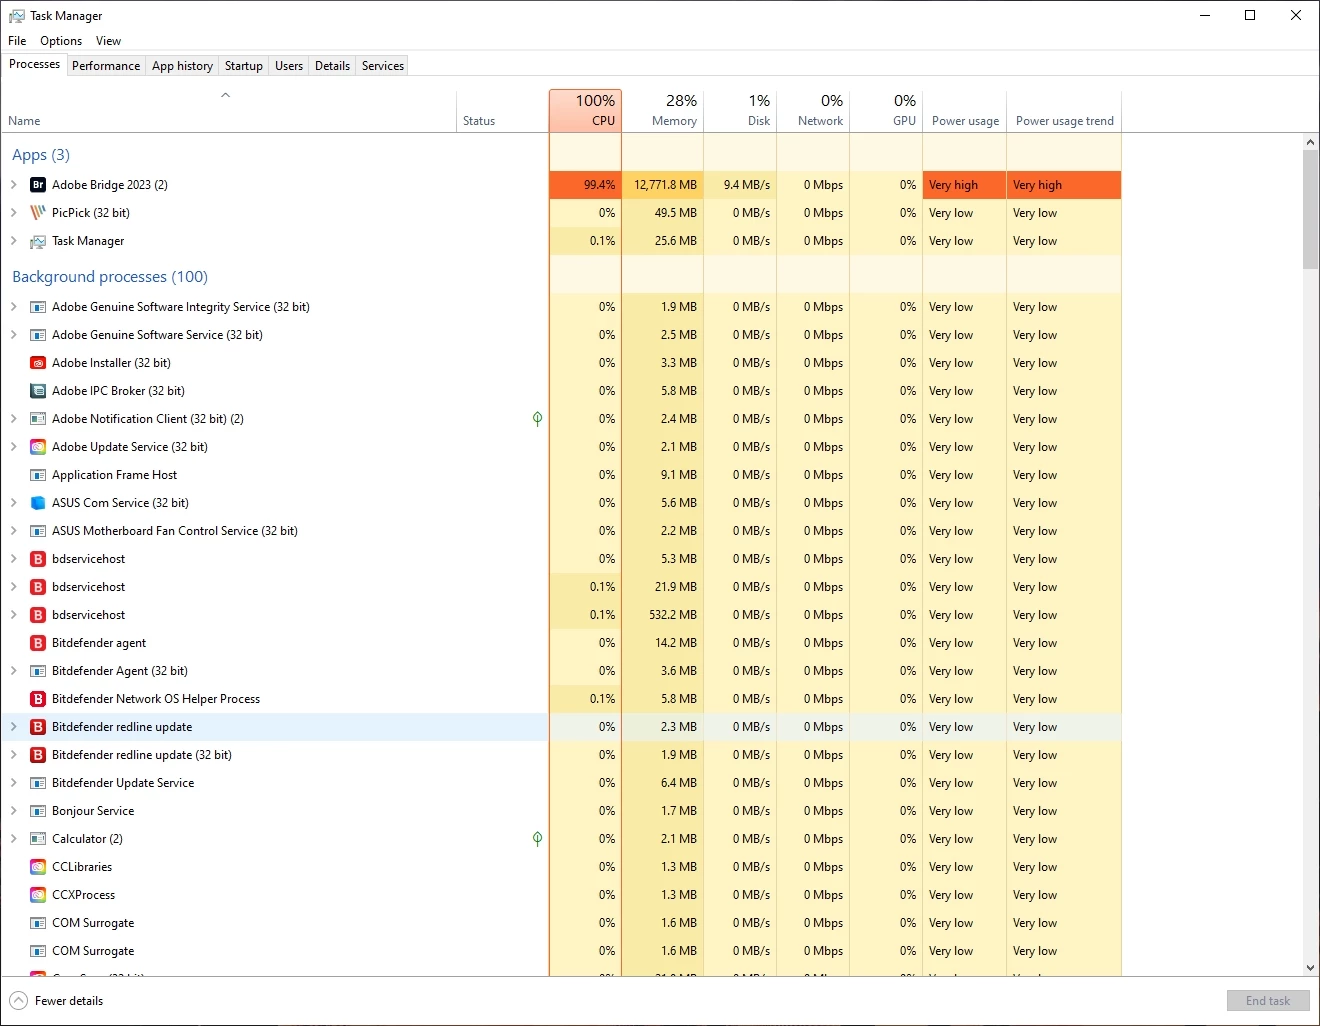Expand the PicPick (32 bit) process
This screenshot has width=1320, height=1026.
click(14, 213)
